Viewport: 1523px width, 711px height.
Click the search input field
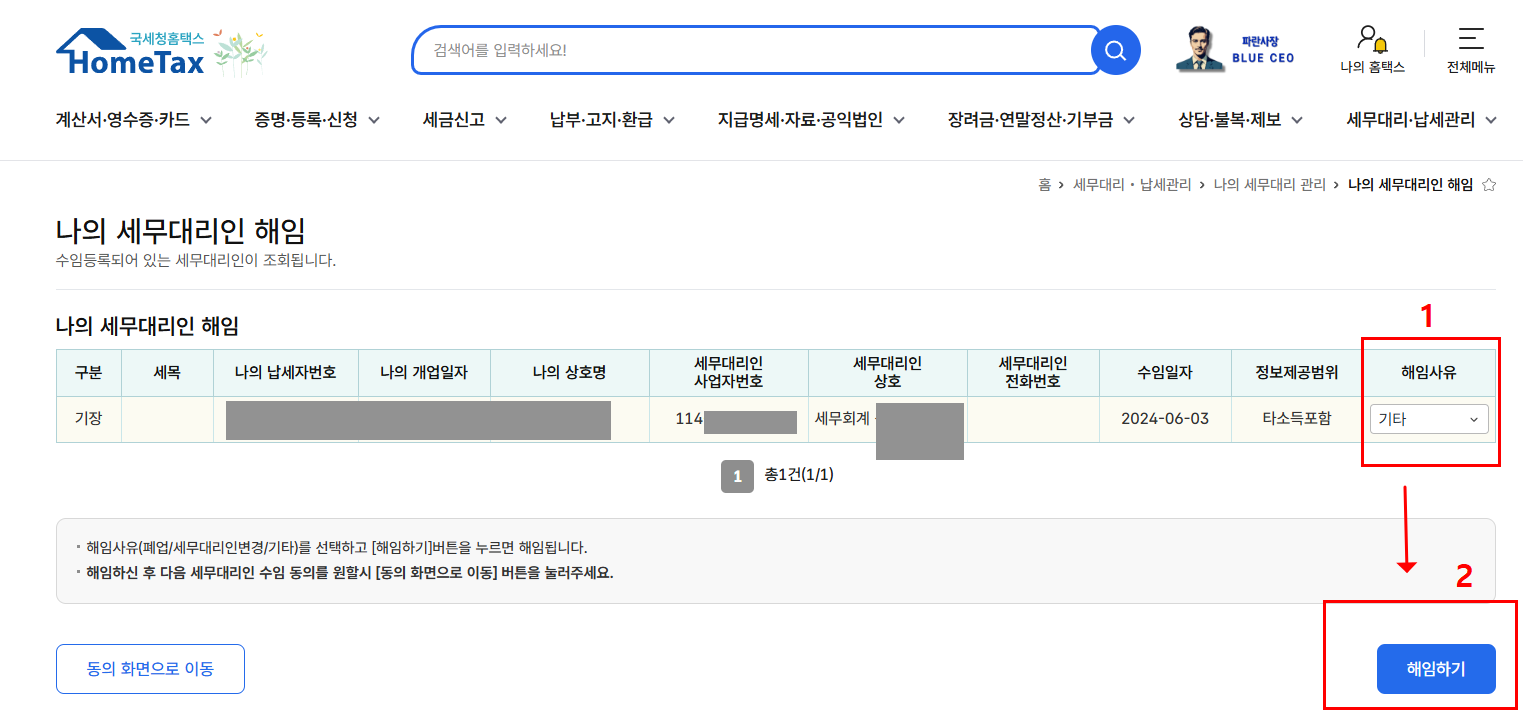click(750, 50)
